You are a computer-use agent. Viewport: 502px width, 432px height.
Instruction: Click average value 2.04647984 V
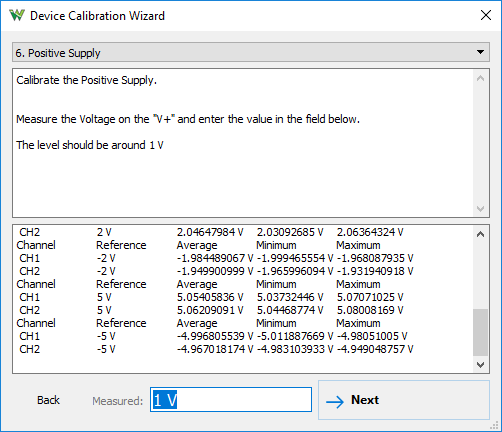click(210, 232)
